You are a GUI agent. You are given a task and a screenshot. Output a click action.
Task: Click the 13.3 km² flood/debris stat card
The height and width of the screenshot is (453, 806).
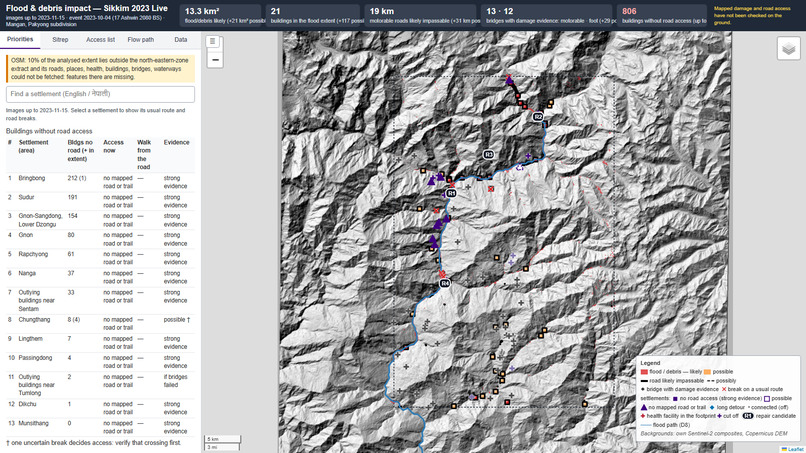click(222, 15)
